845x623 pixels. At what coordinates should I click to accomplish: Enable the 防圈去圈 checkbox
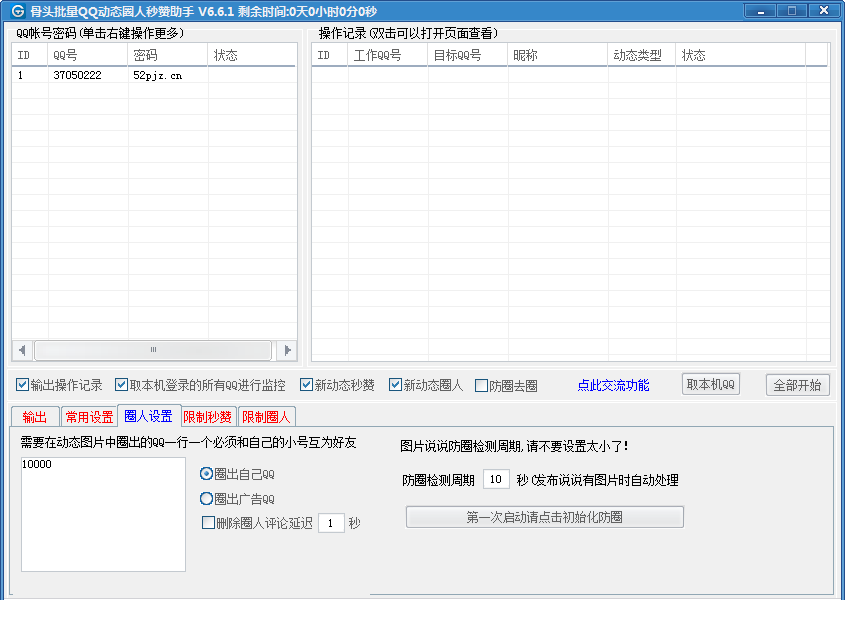[x=481, y=385]
